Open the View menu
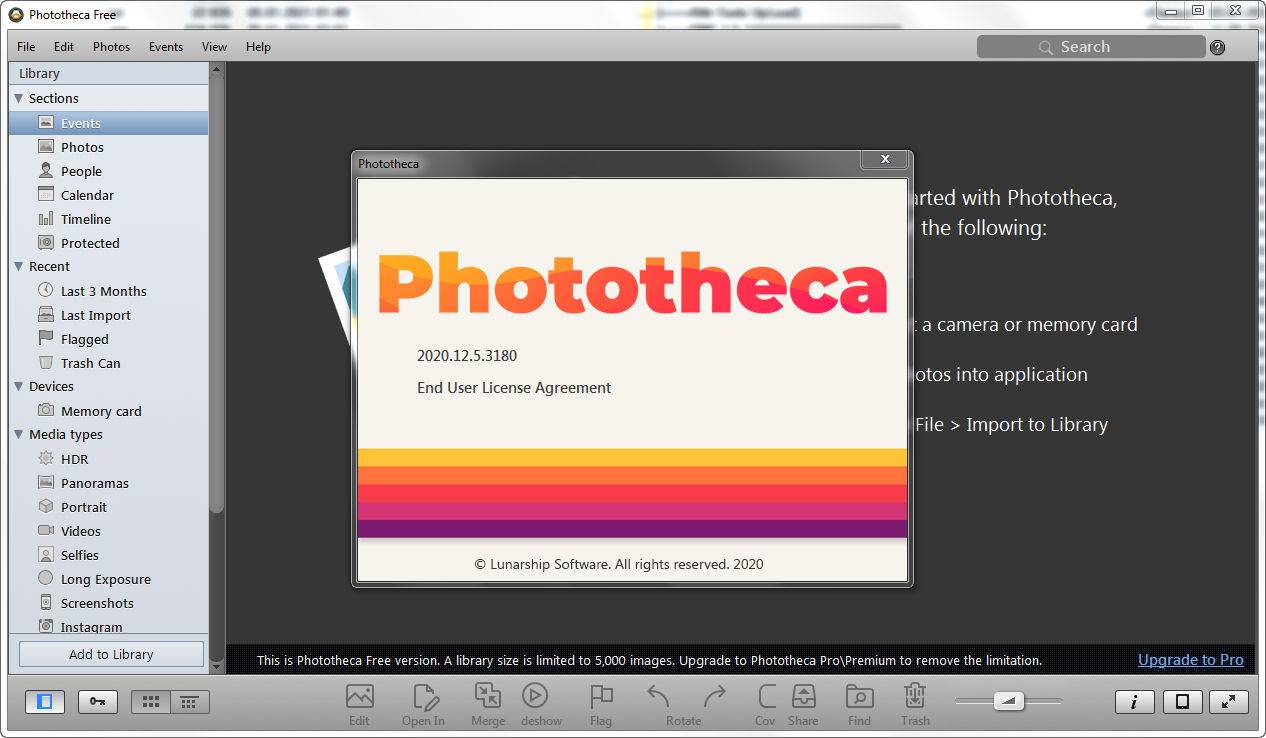Screen dimensions: 1266x738 coord(214,47)
